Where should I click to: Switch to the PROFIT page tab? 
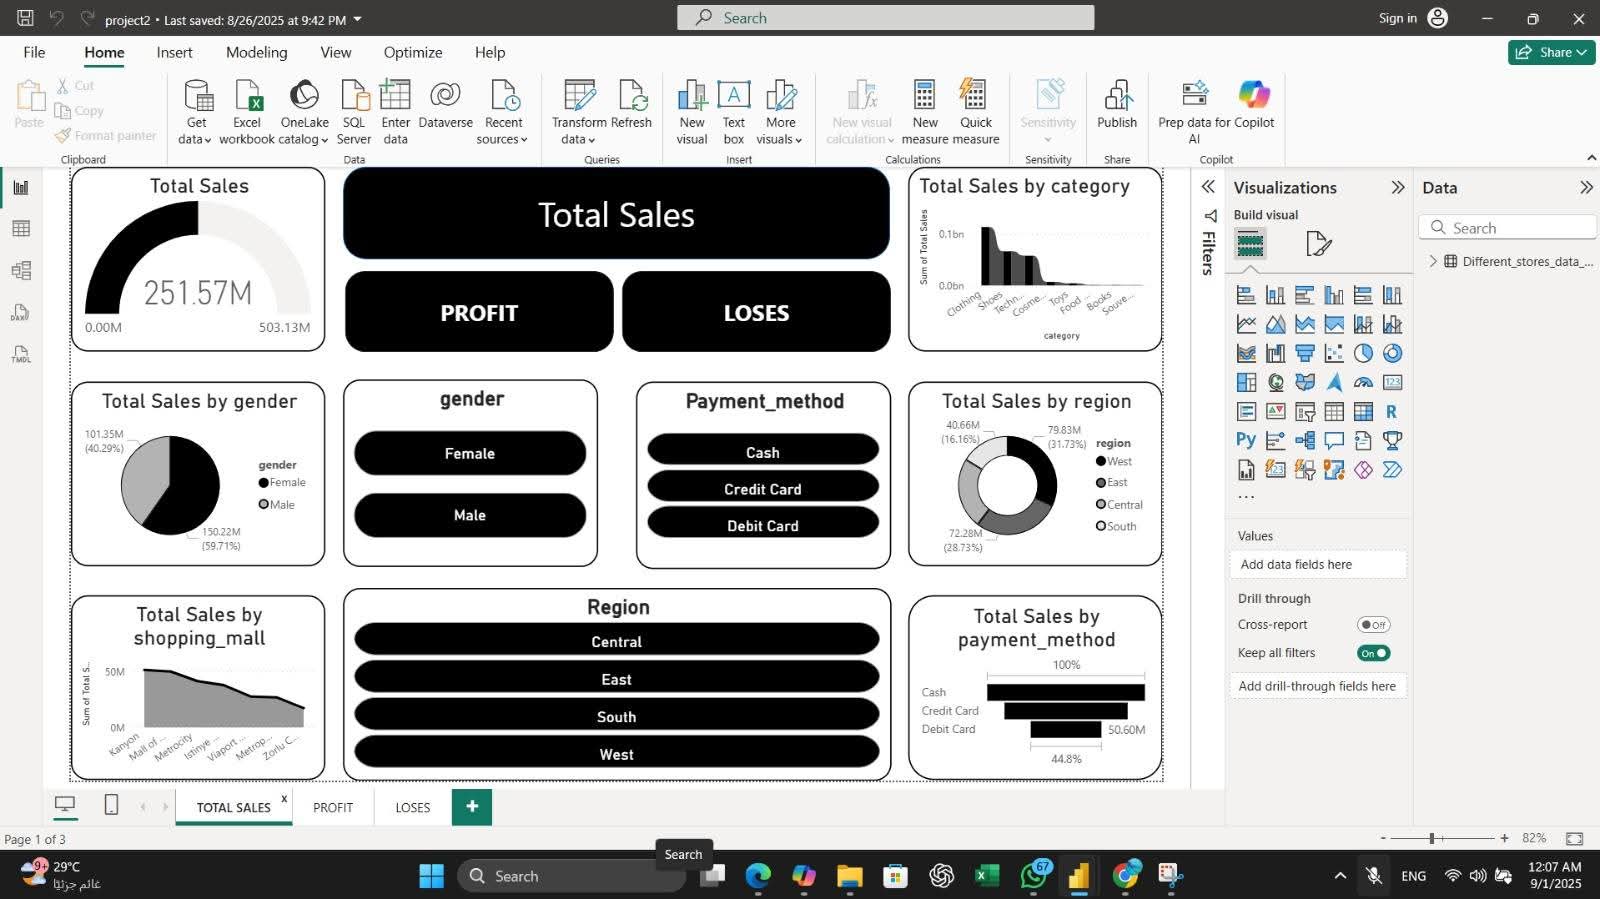[x=333, y=807]
